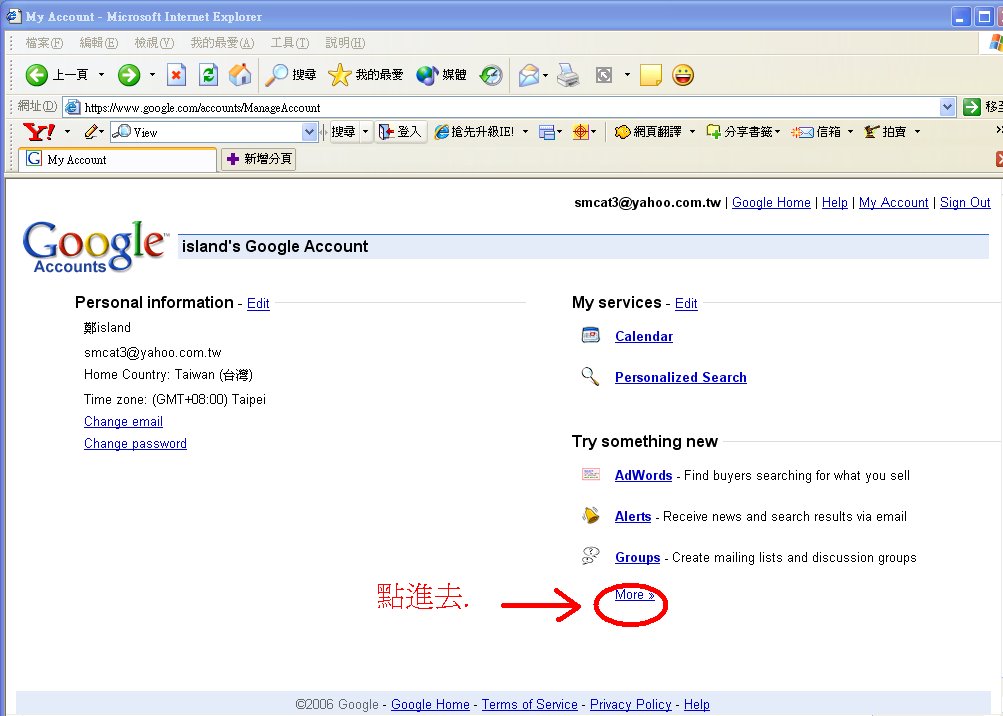Click the Google Accounts logo
Viewport: 1003px width, 716px height.
[94, 246]
